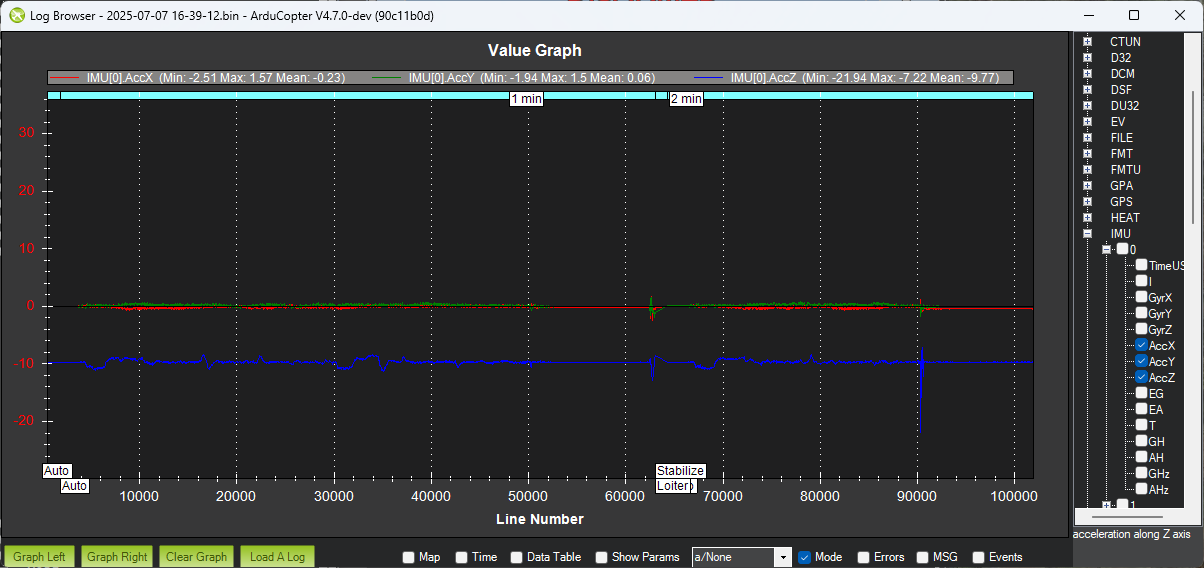
Task: Expand the D32 tree node
Action: [1087, 58]
